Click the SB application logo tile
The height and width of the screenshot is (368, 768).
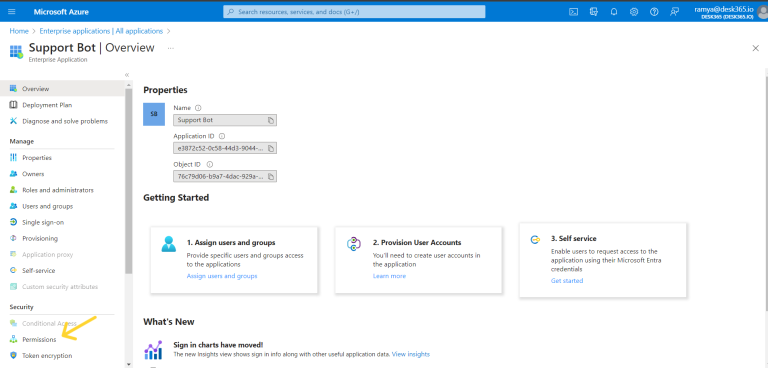154,114
